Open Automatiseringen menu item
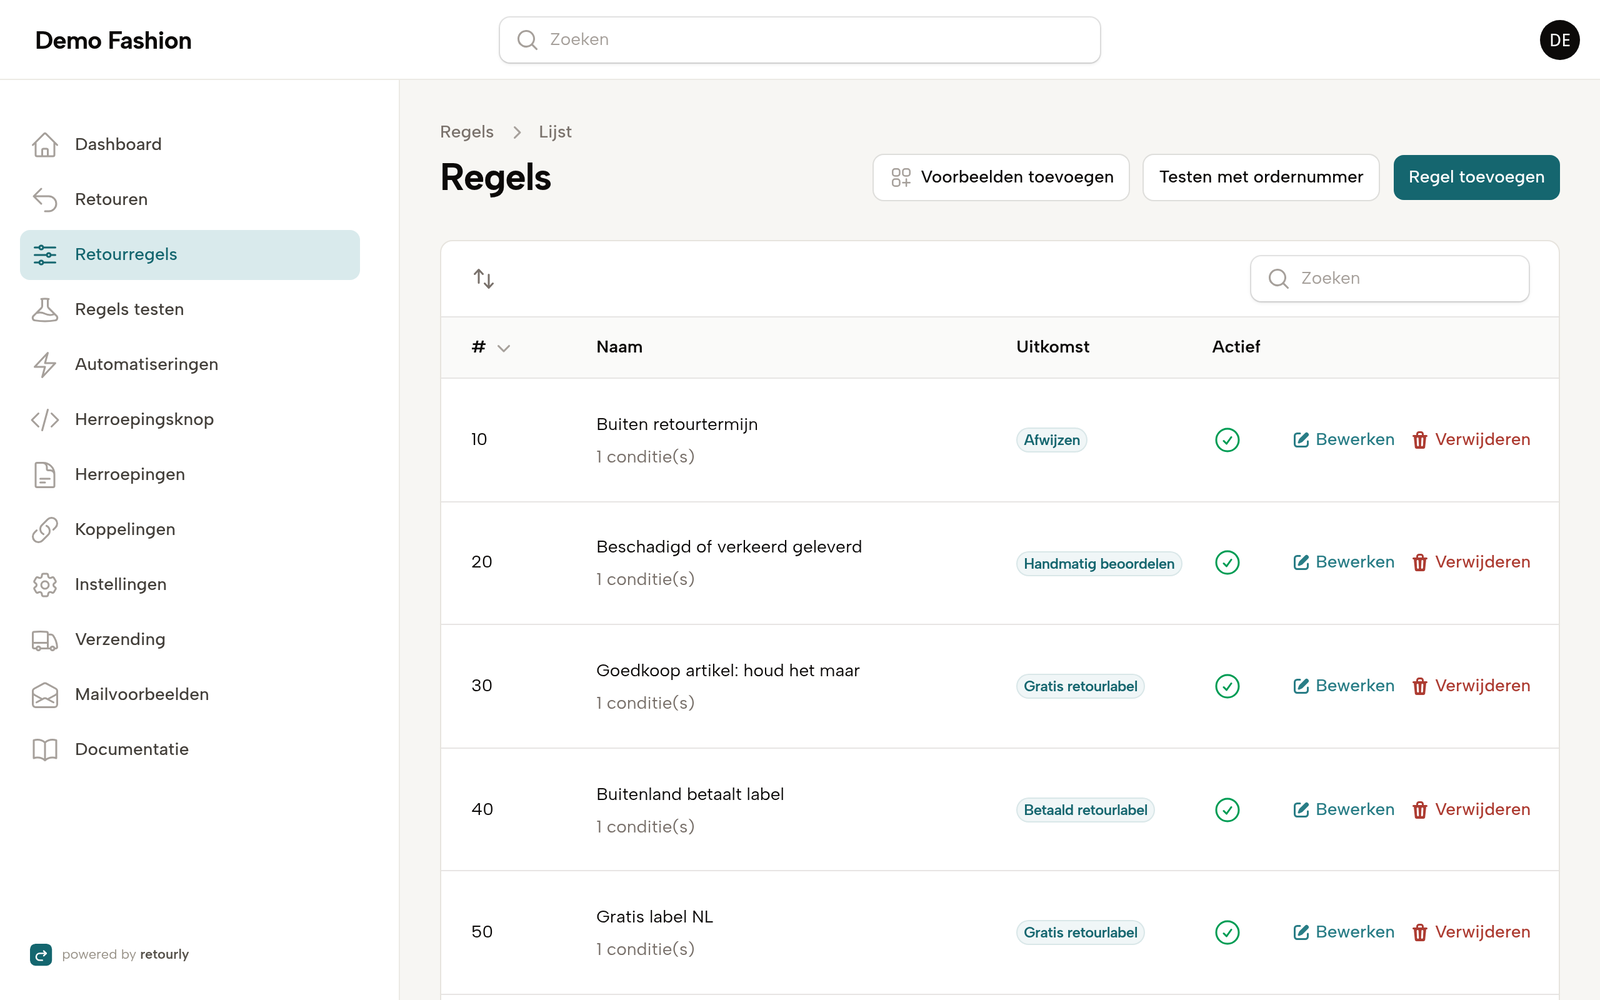 click(190, 365)
